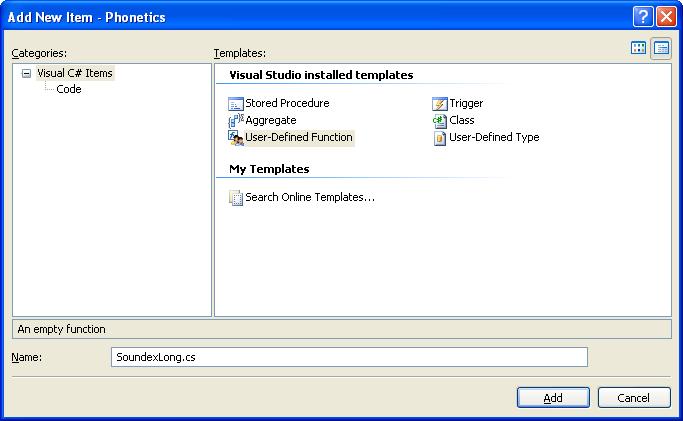
Task: Close the Add New Item dialog
Action: tap(666, 17)
